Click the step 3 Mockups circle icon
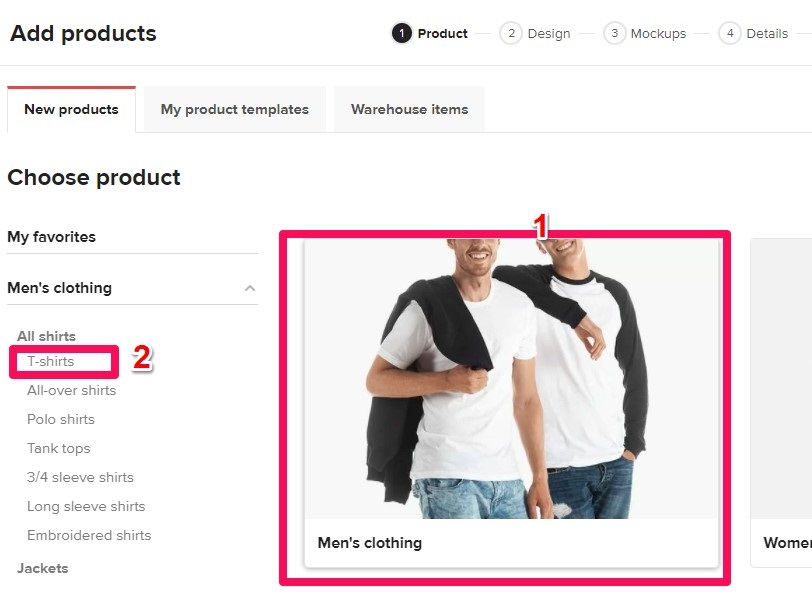Viewport: 812px width, 592px height. point(614,34)
